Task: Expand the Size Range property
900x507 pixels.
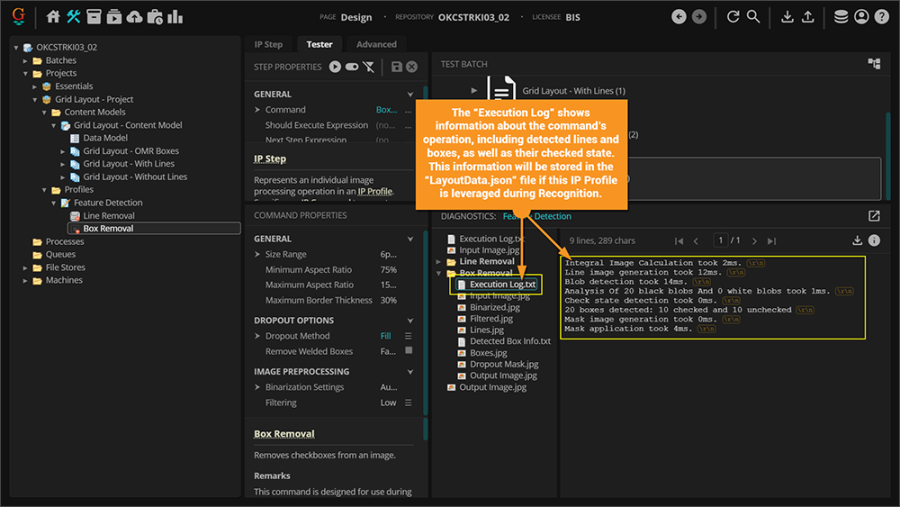Action: [x=257, y=254]
